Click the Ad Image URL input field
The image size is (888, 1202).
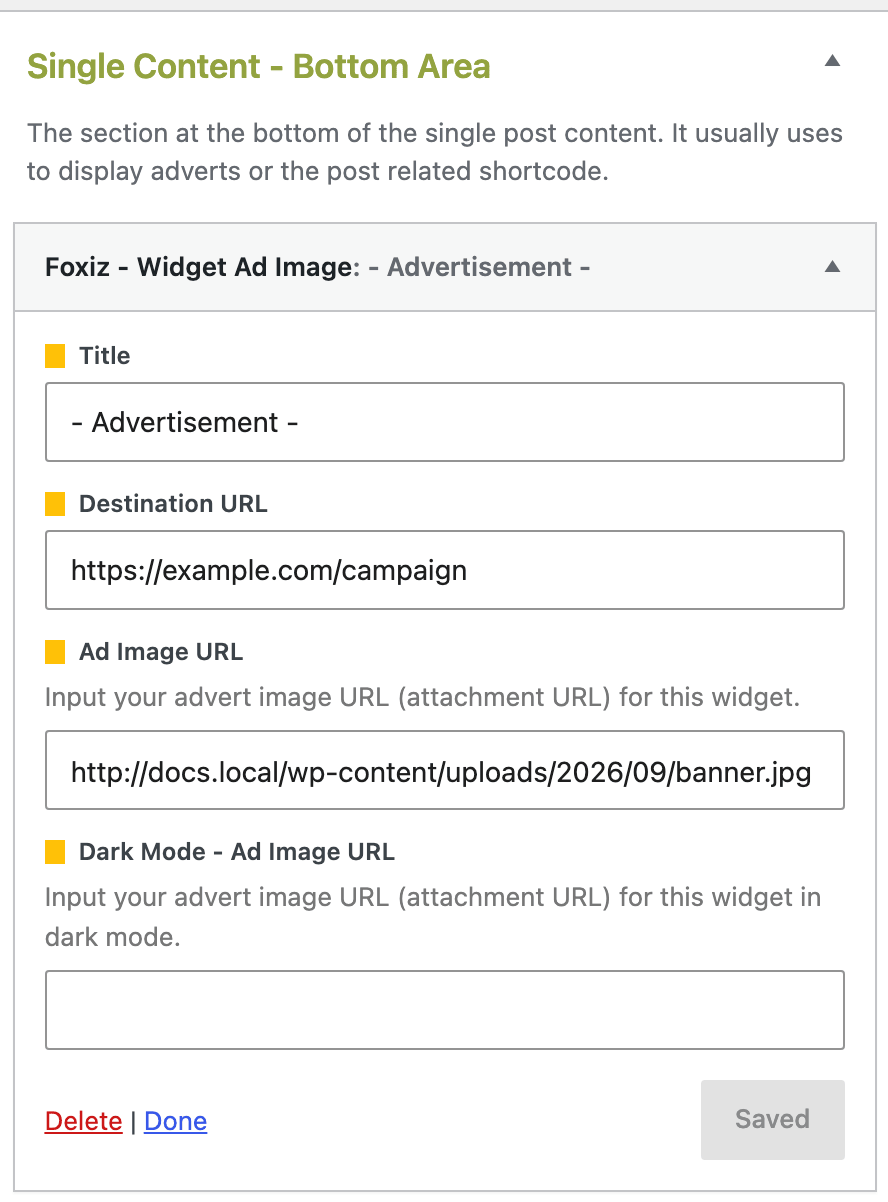coord(445,770)
